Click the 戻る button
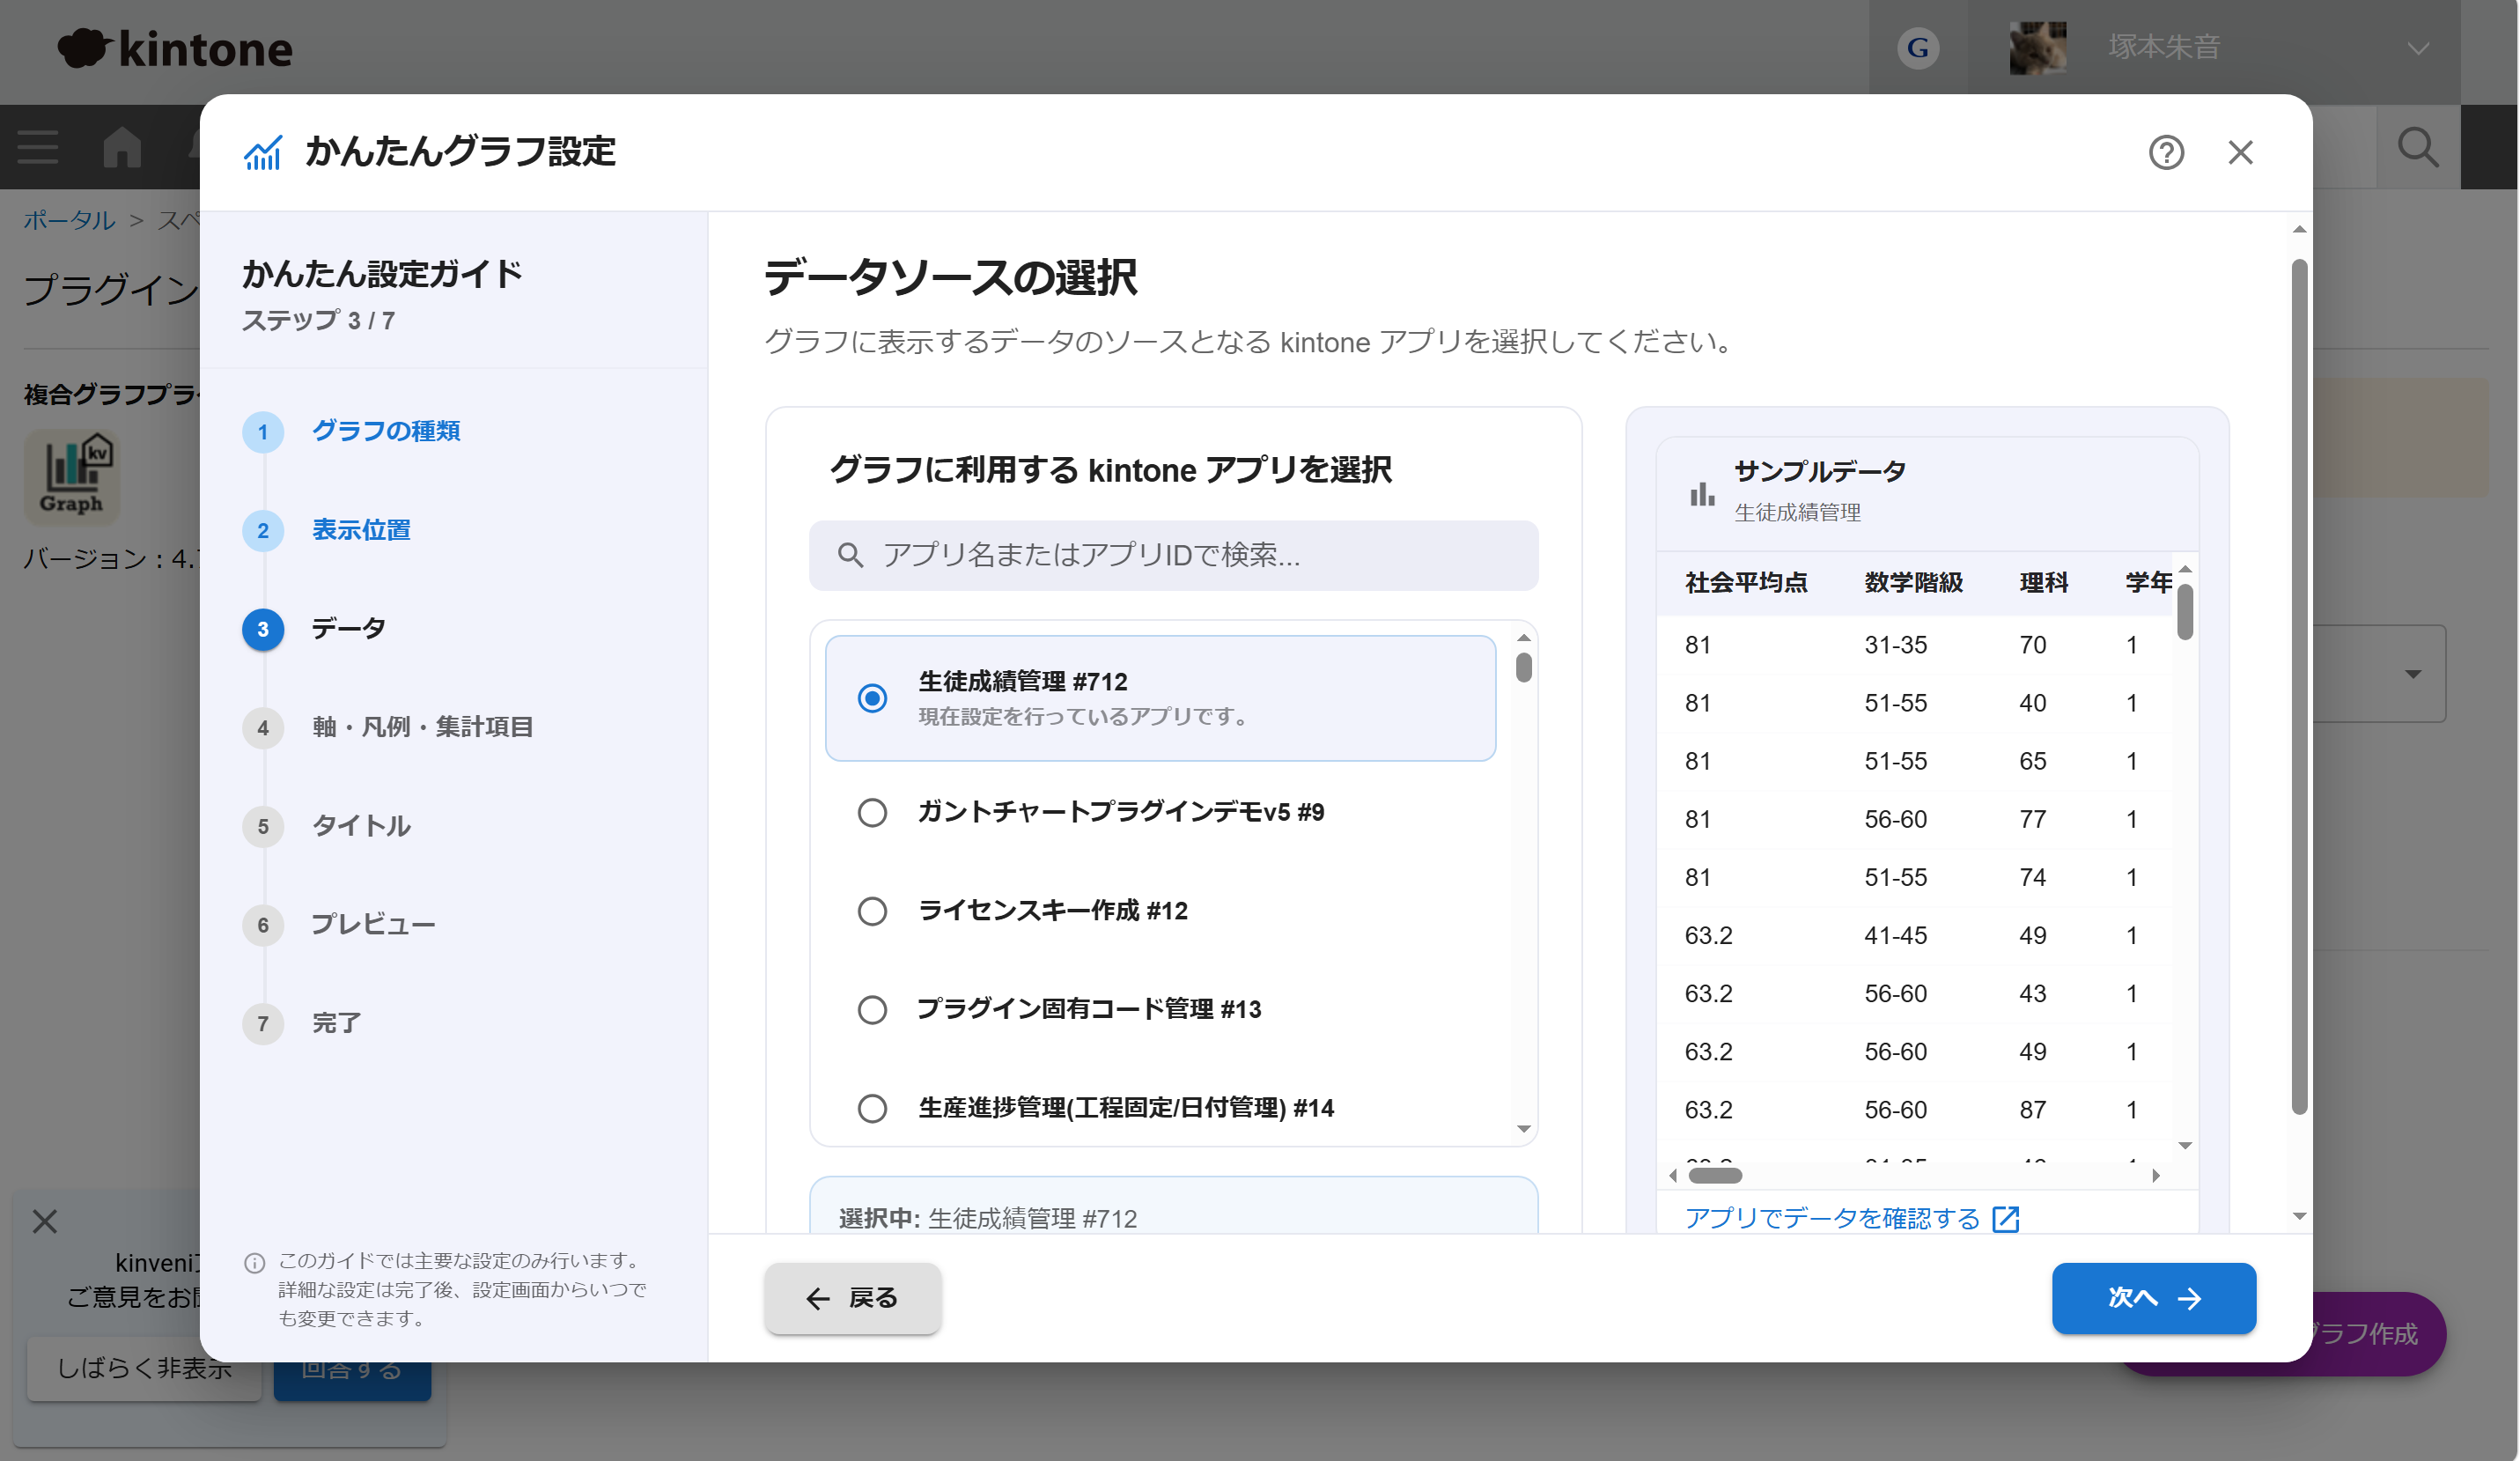Image resolution: width=2520 pixels, height=1461 pixels. coord(852,1298)
